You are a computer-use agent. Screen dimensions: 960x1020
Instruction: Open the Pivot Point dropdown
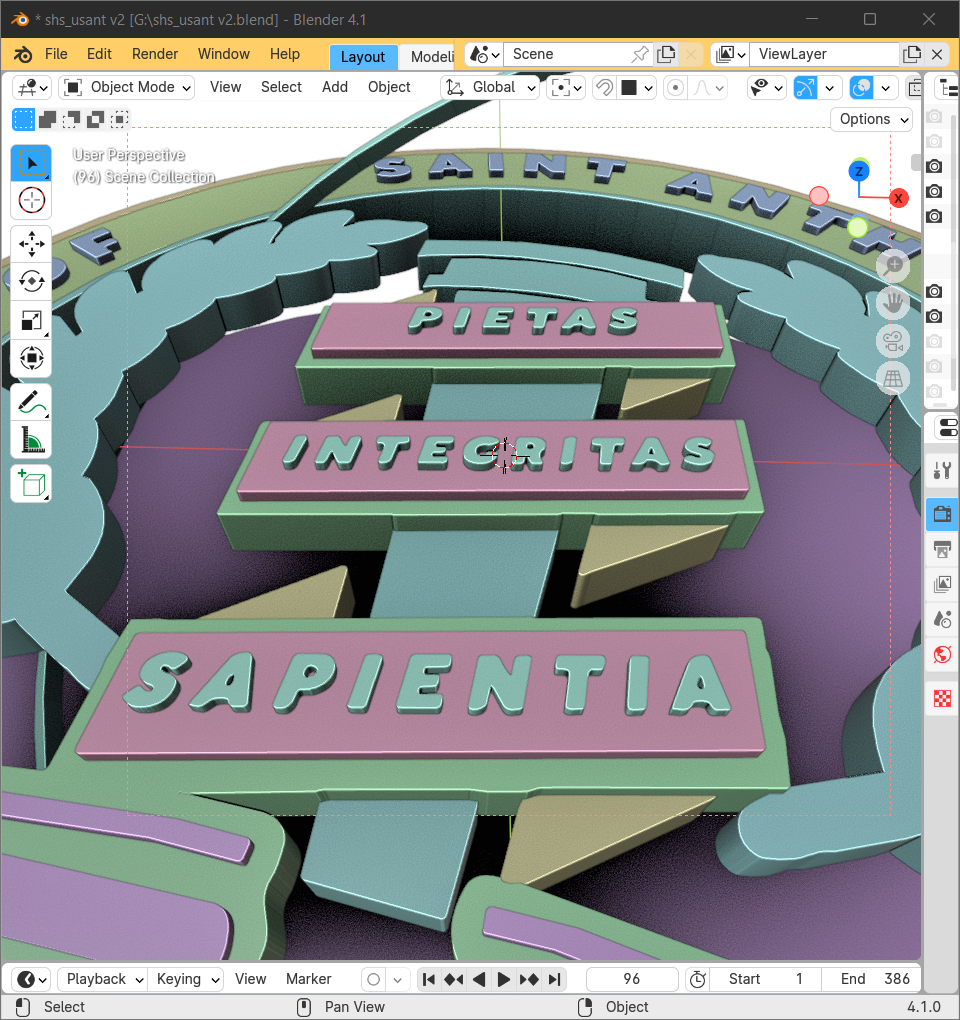(566, 88)
